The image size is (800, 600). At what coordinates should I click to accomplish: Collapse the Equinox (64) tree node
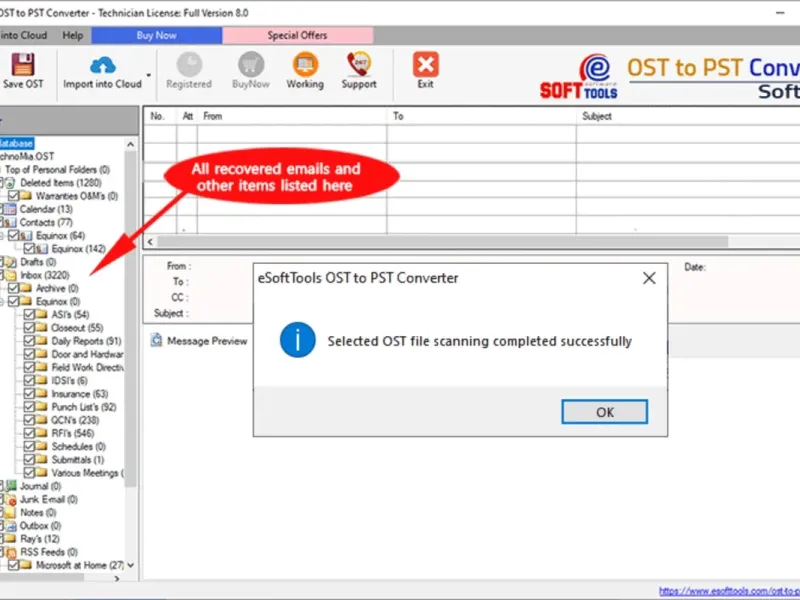[2, 235]
